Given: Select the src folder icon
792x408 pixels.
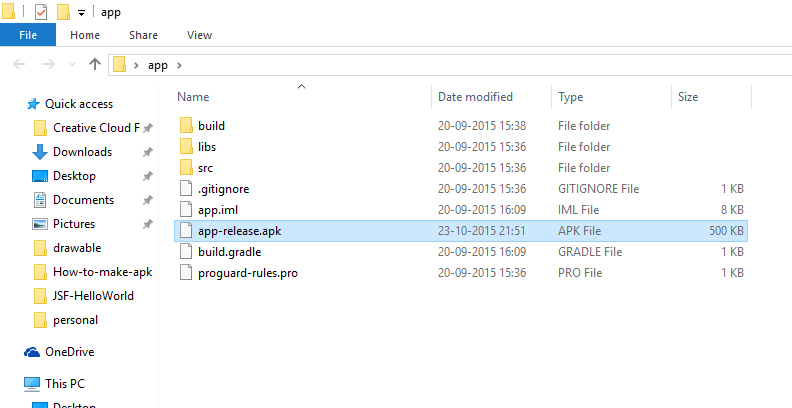Looking at the screenshot, I should click(x=186, y=167).
